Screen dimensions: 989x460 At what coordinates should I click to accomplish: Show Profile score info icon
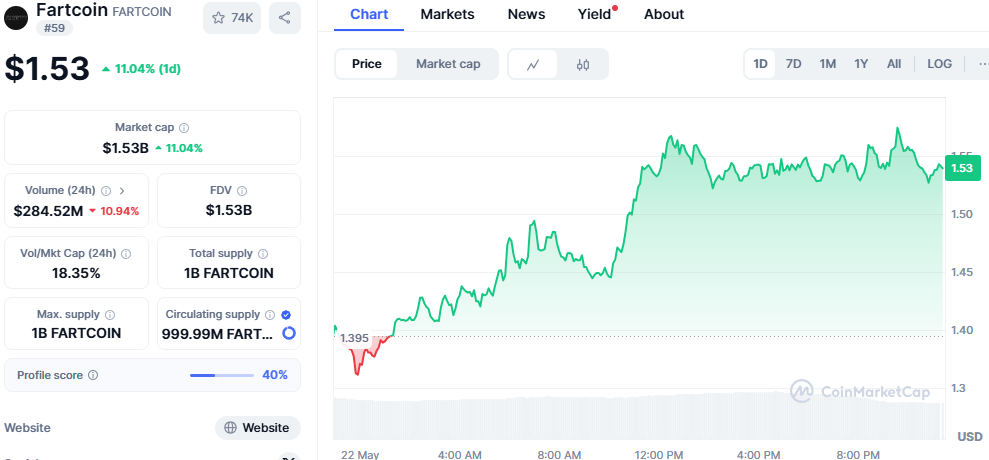coord(93,375)
